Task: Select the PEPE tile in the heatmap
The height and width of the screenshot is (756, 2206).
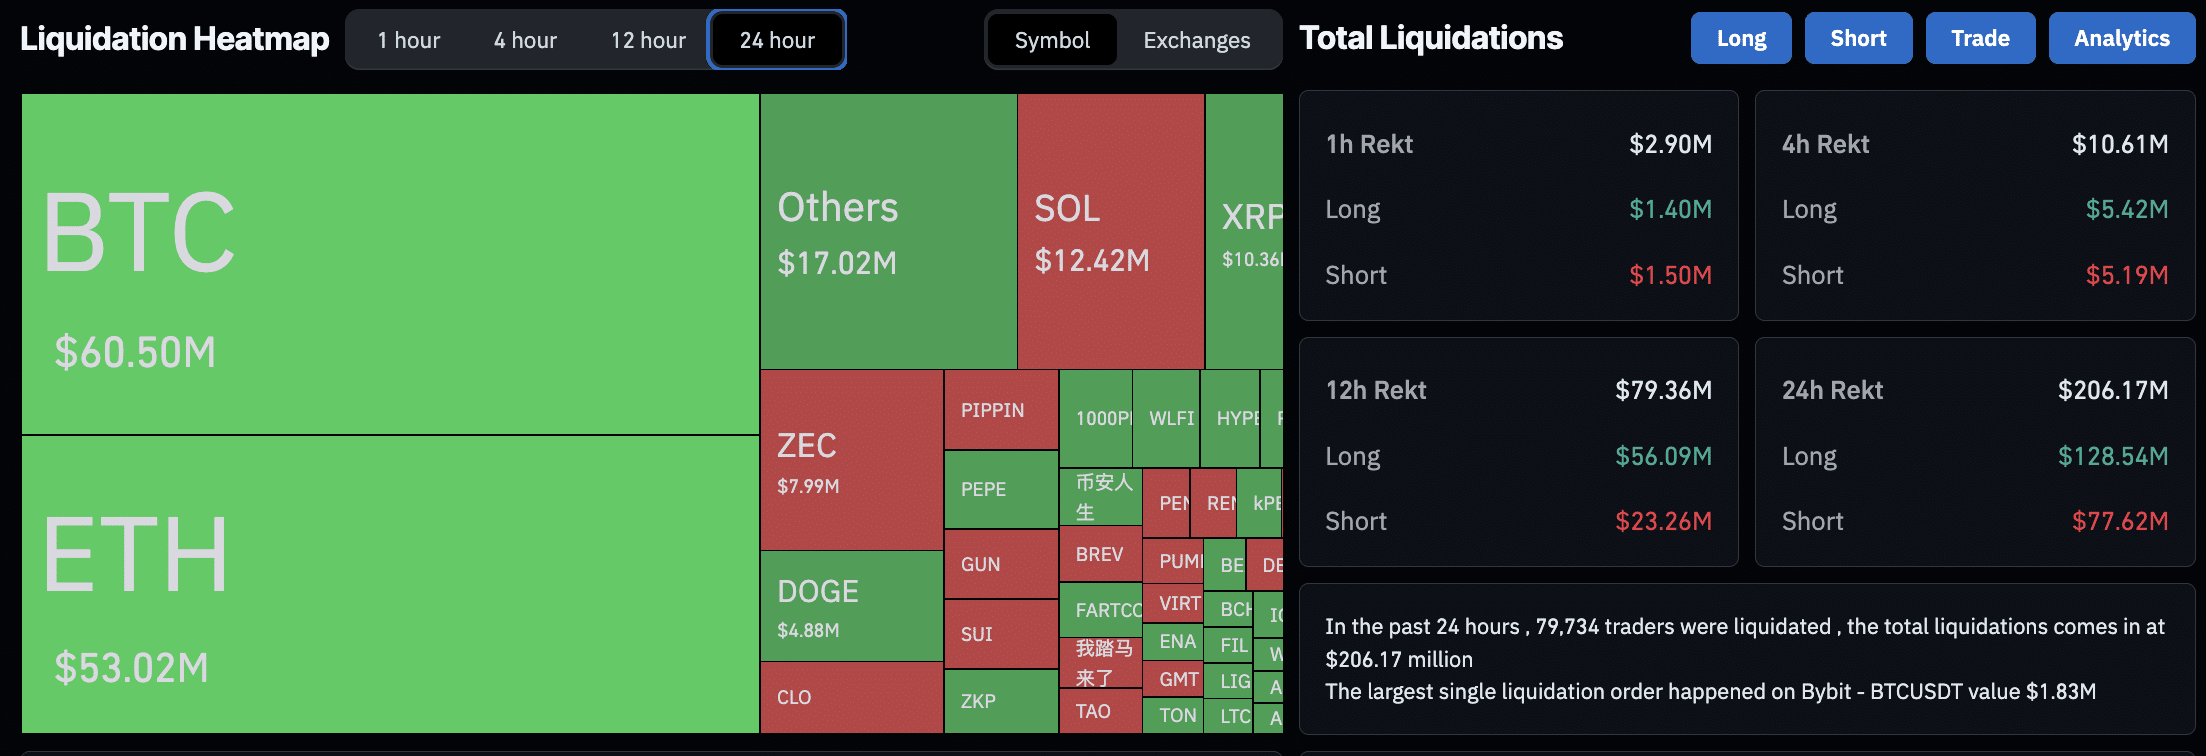Action: 998,490
